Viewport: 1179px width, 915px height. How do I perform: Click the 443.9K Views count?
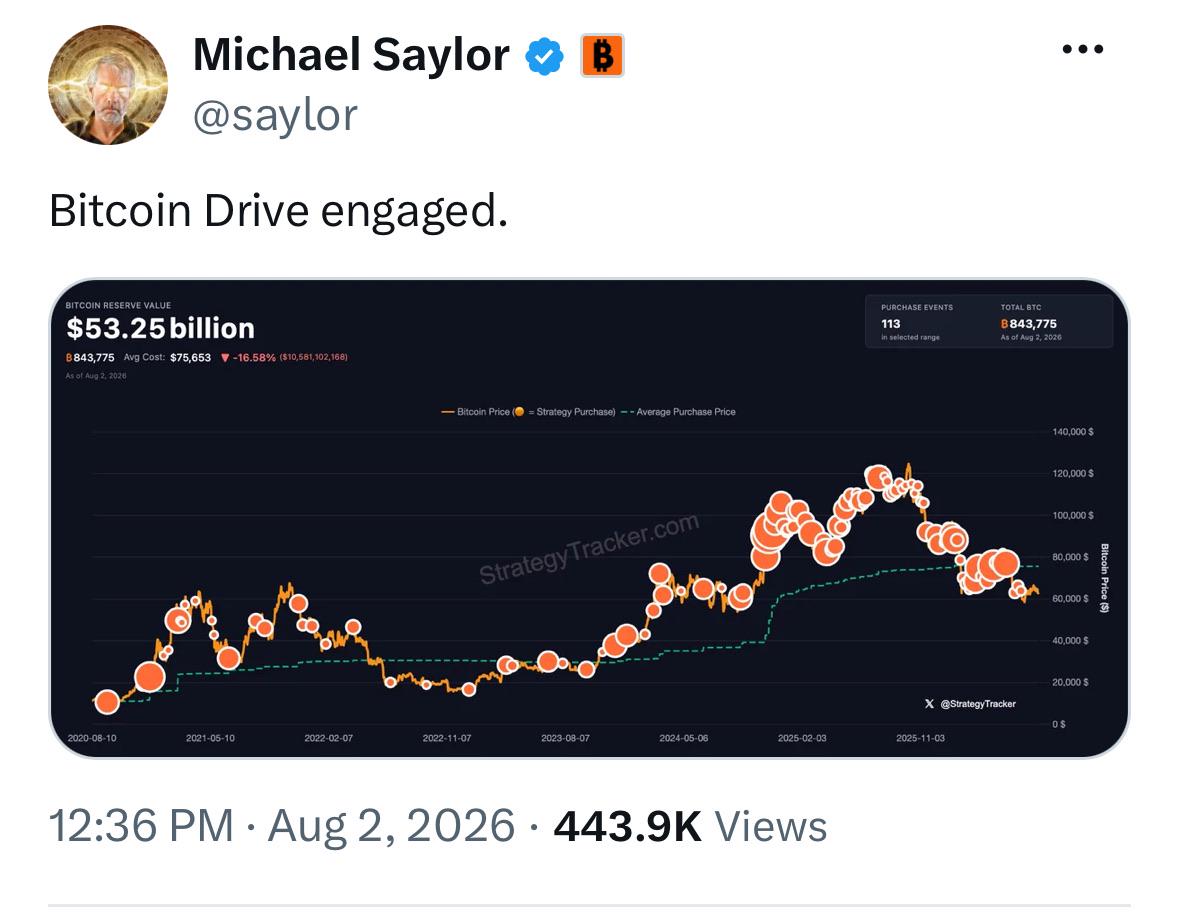tap(690, 826)
